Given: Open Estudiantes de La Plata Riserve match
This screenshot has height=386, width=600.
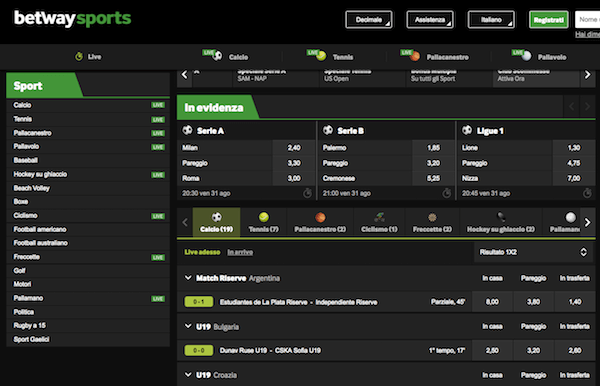Looking at the screenshot, I should 298,302.
